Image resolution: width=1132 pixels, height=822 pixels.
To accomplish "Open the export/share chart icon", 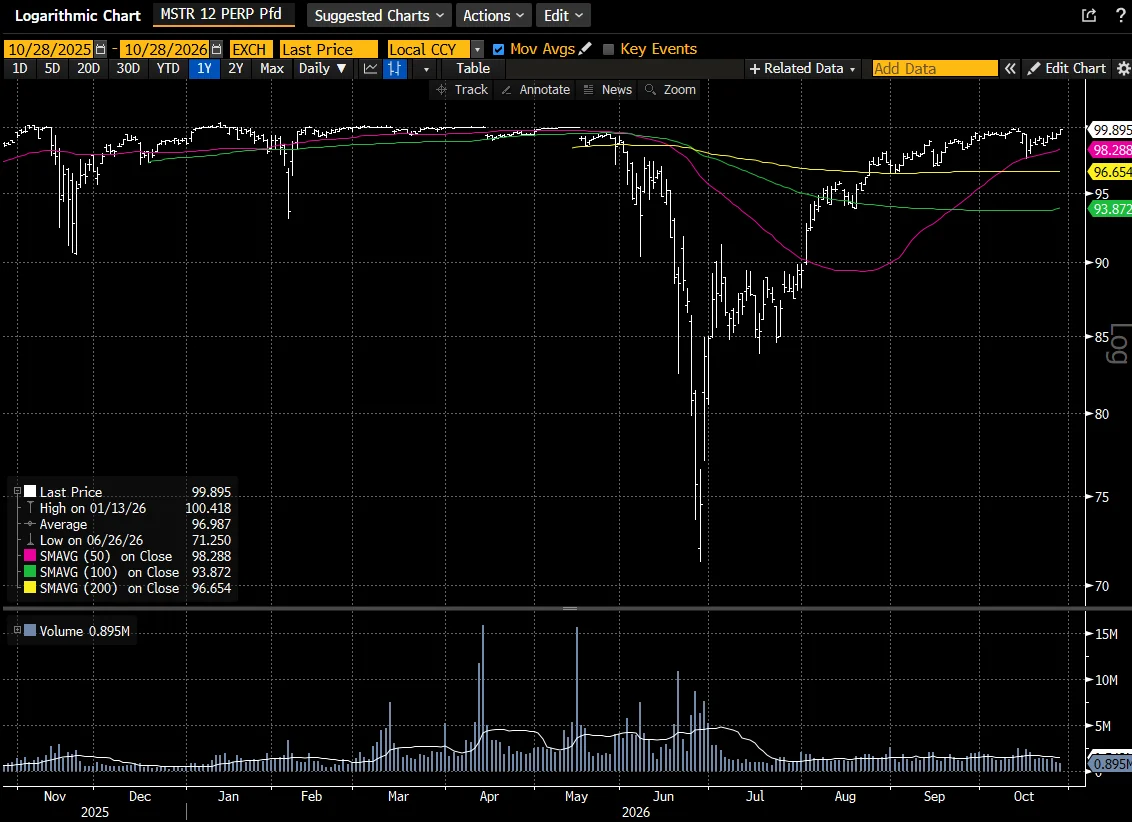I will [x=1089, y=15].
